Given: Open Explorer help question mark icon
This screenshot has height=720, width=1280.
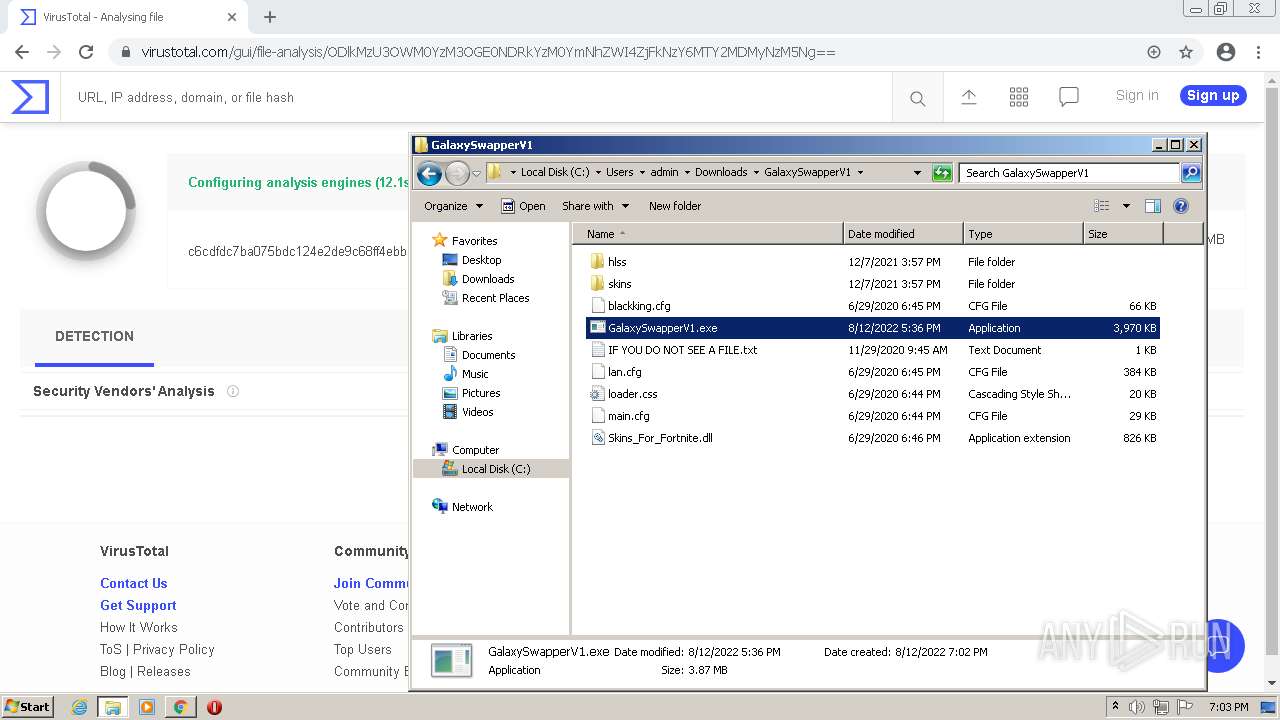Looking at the screenshot, I should tap(1180, 206).
